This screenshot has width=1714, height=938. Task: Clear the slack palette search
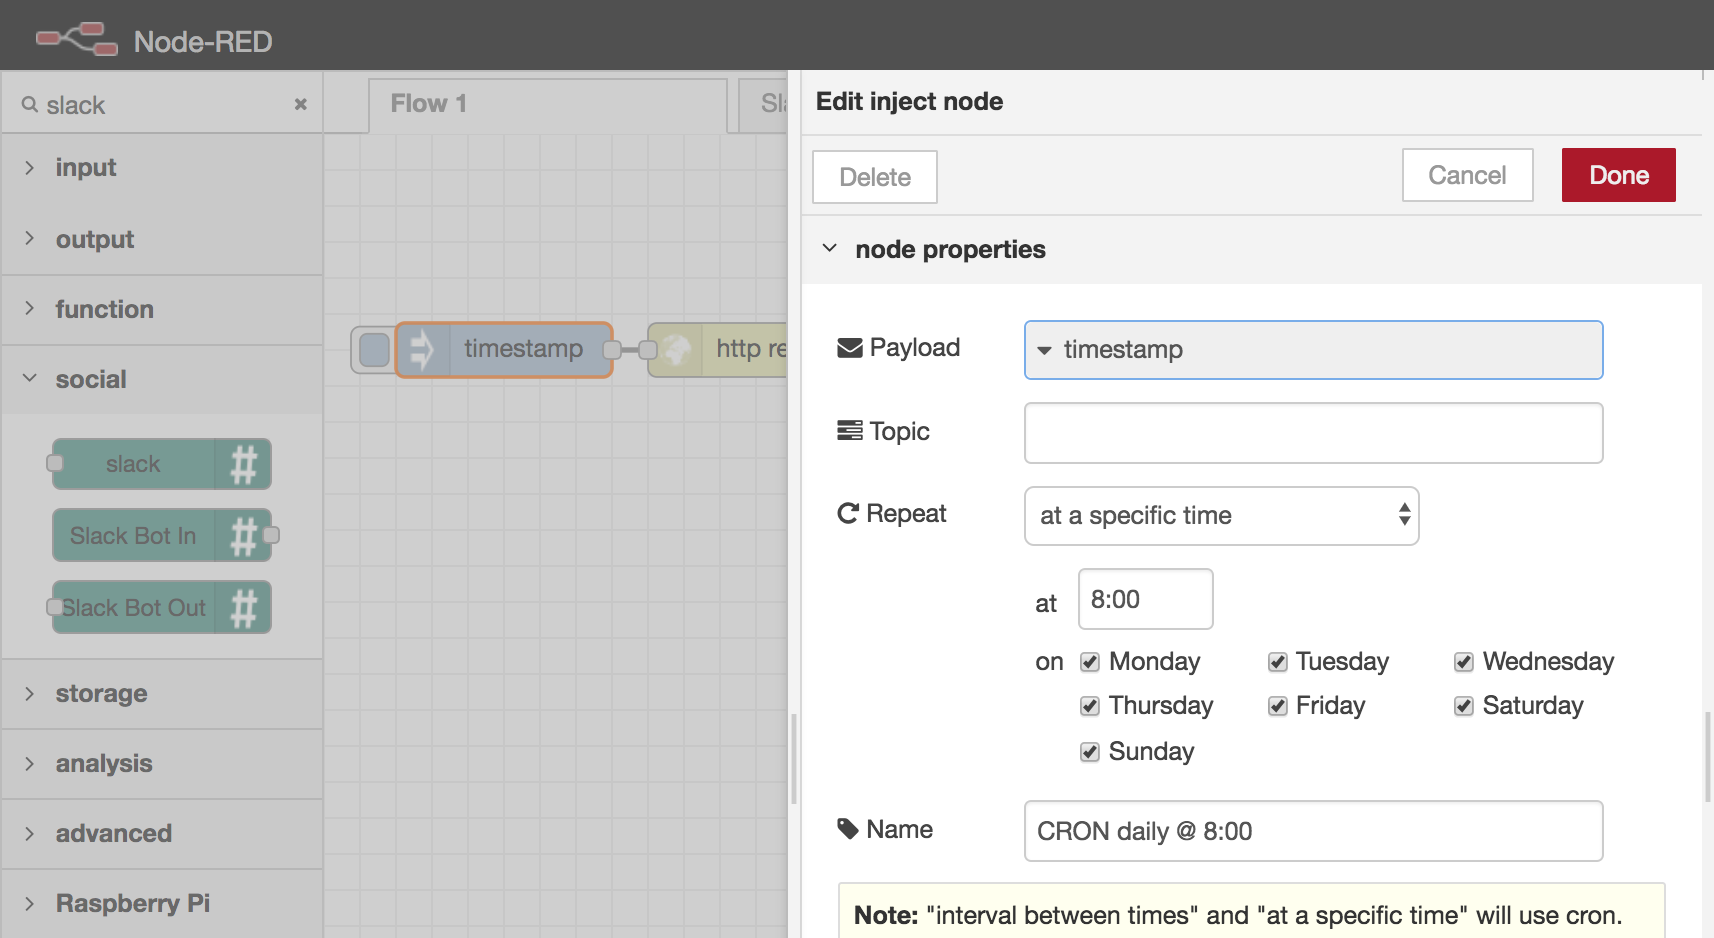click(x=300, y=104)
